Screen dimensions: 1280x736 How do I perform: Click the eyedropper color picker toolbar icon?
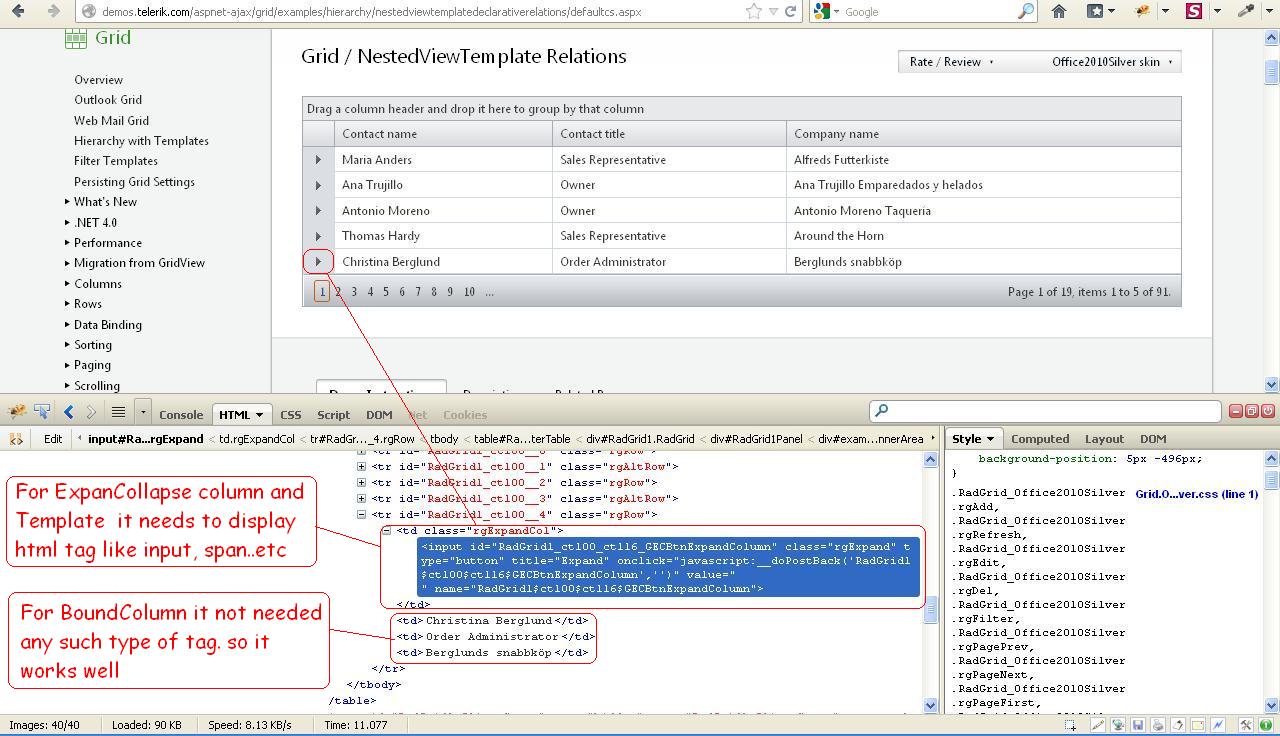(x=1246, y=11)
